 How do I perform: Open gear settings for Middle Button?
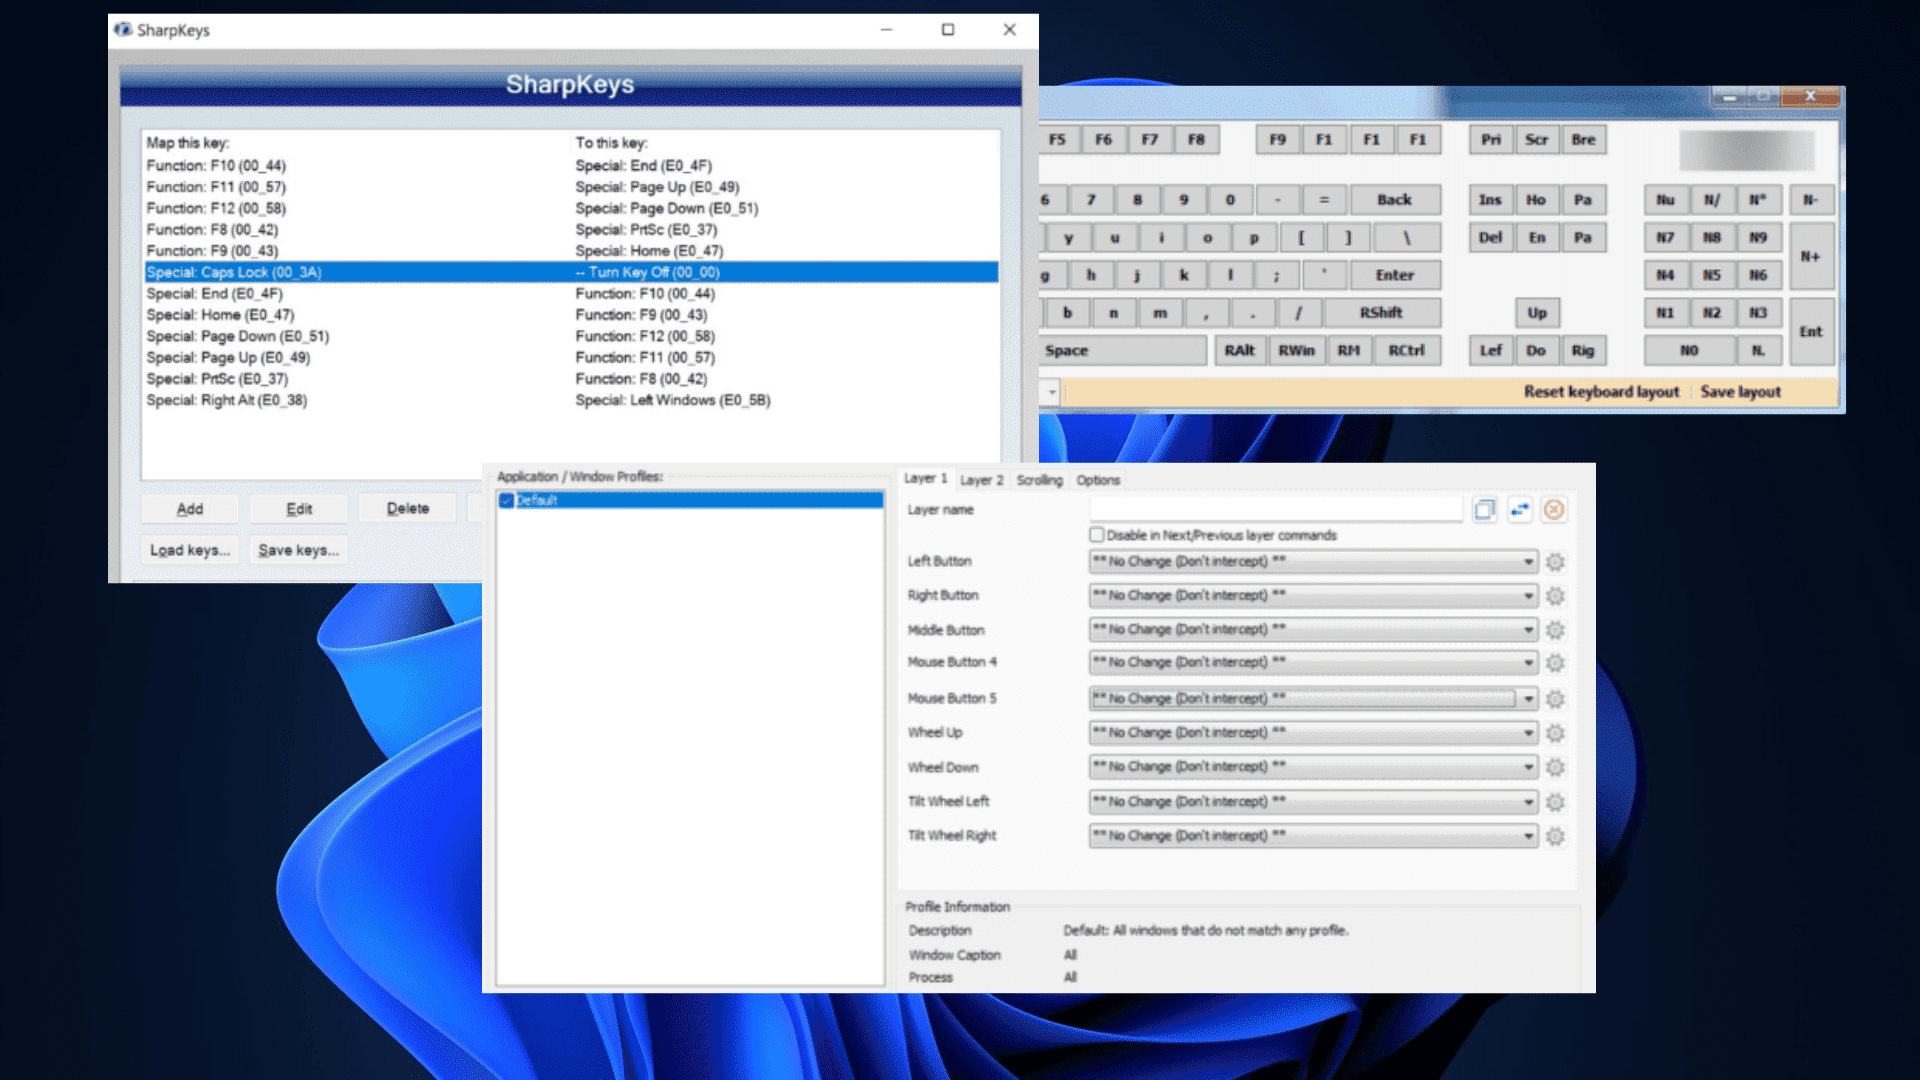(1554, 630)
